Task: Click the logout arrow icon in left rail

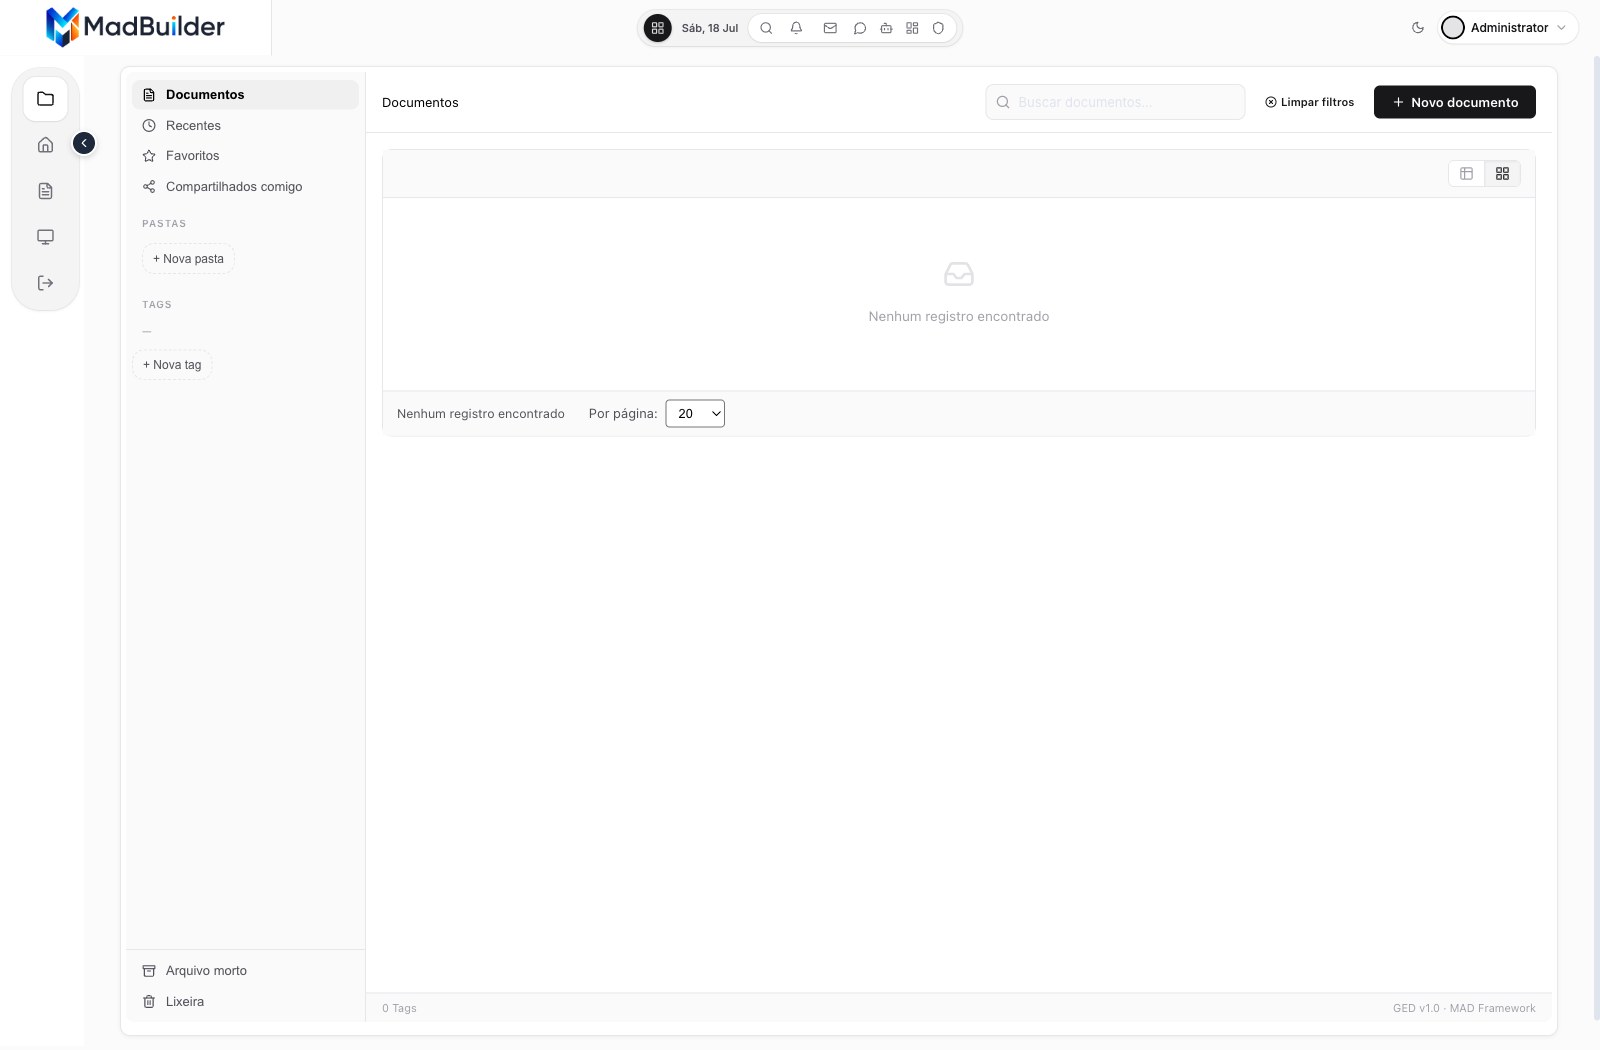Action: 45,283
